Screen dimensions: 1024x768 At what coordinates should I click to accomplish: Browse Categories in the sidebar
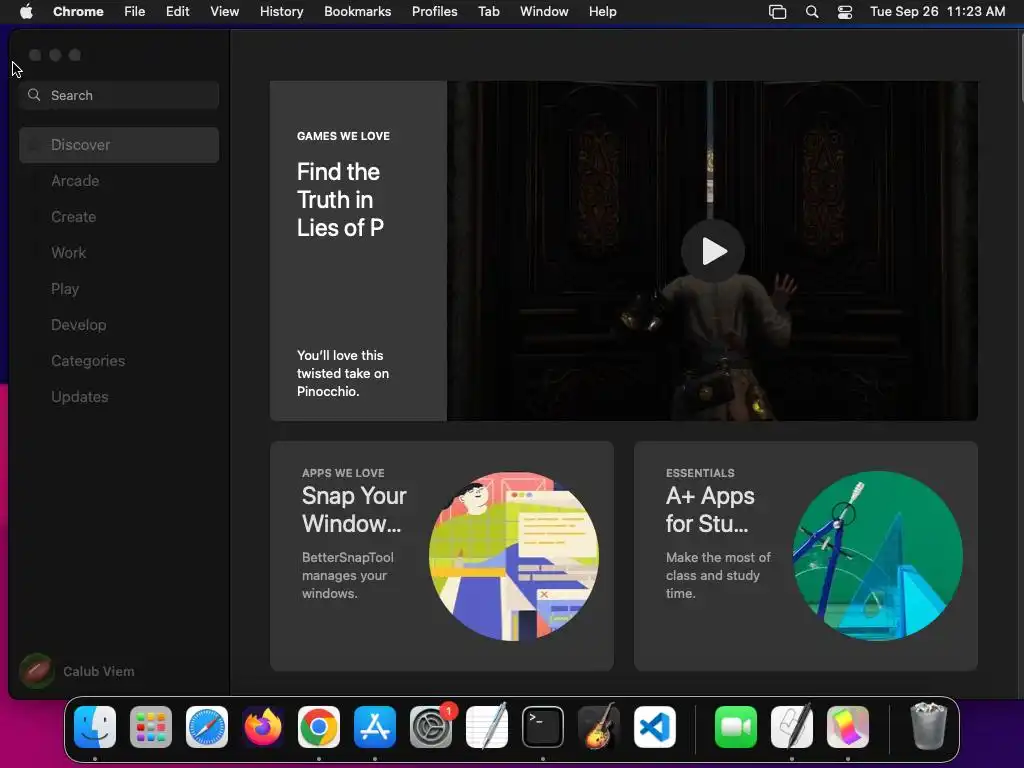click(x=119, y=360)
